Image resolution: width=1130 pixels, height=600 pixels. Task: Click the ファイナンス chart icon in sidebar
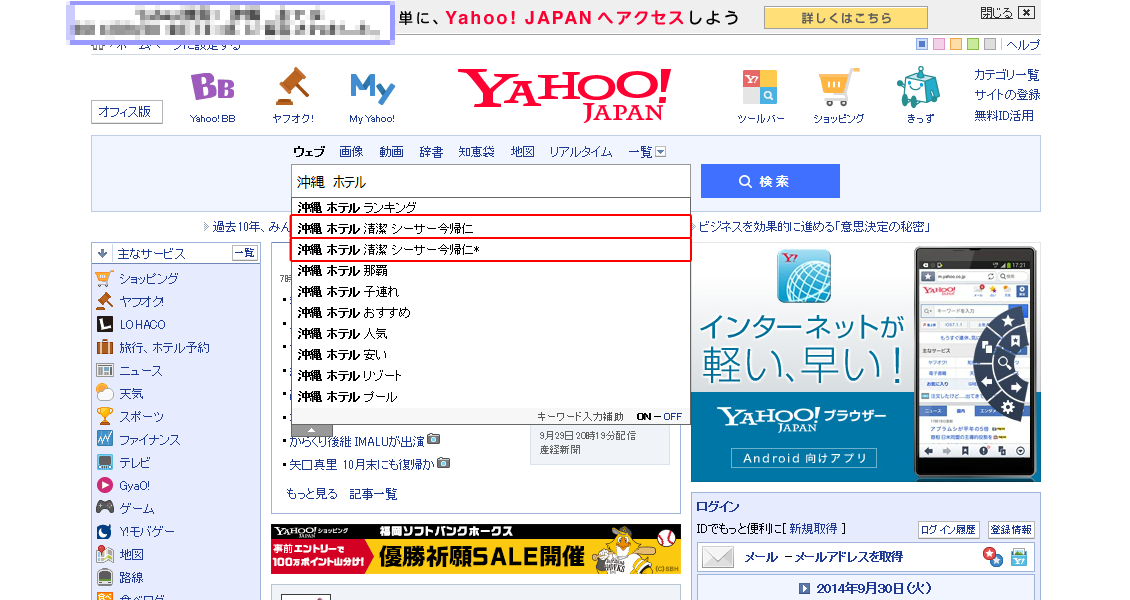pyautogui.click(x=104, y=439)
